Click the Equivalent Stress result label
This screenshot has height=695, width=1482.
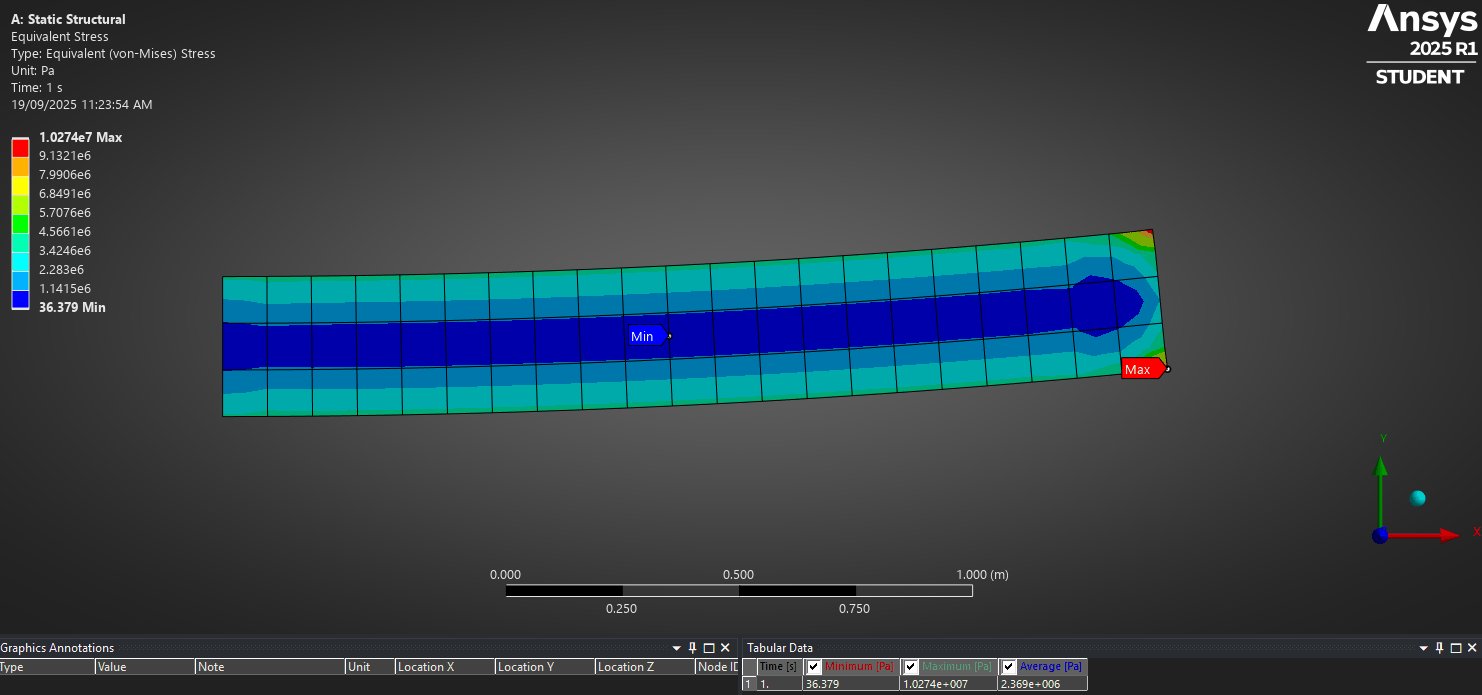(60, 36)
